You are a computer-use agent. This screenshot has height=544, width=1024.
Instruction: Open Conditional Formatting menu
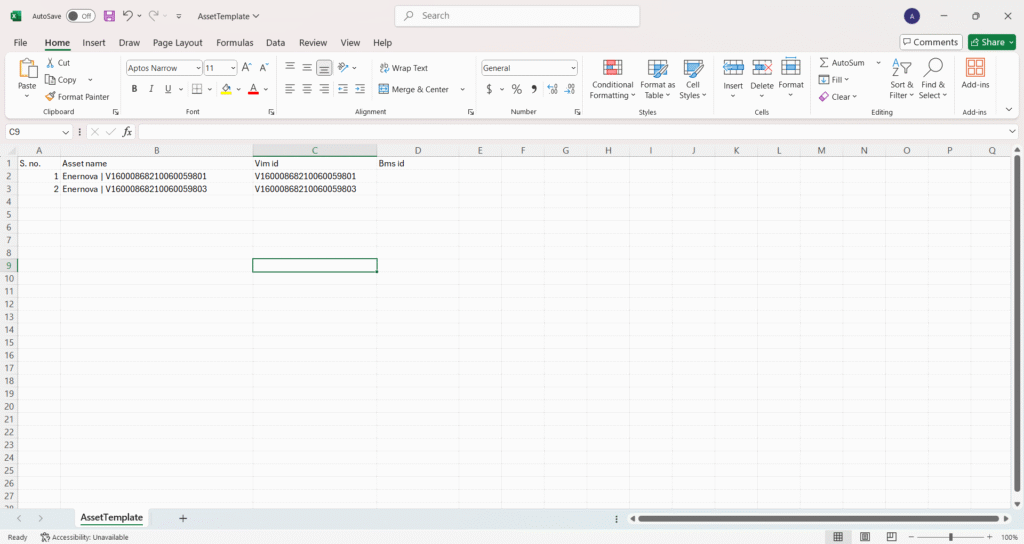tap(612, 79)
